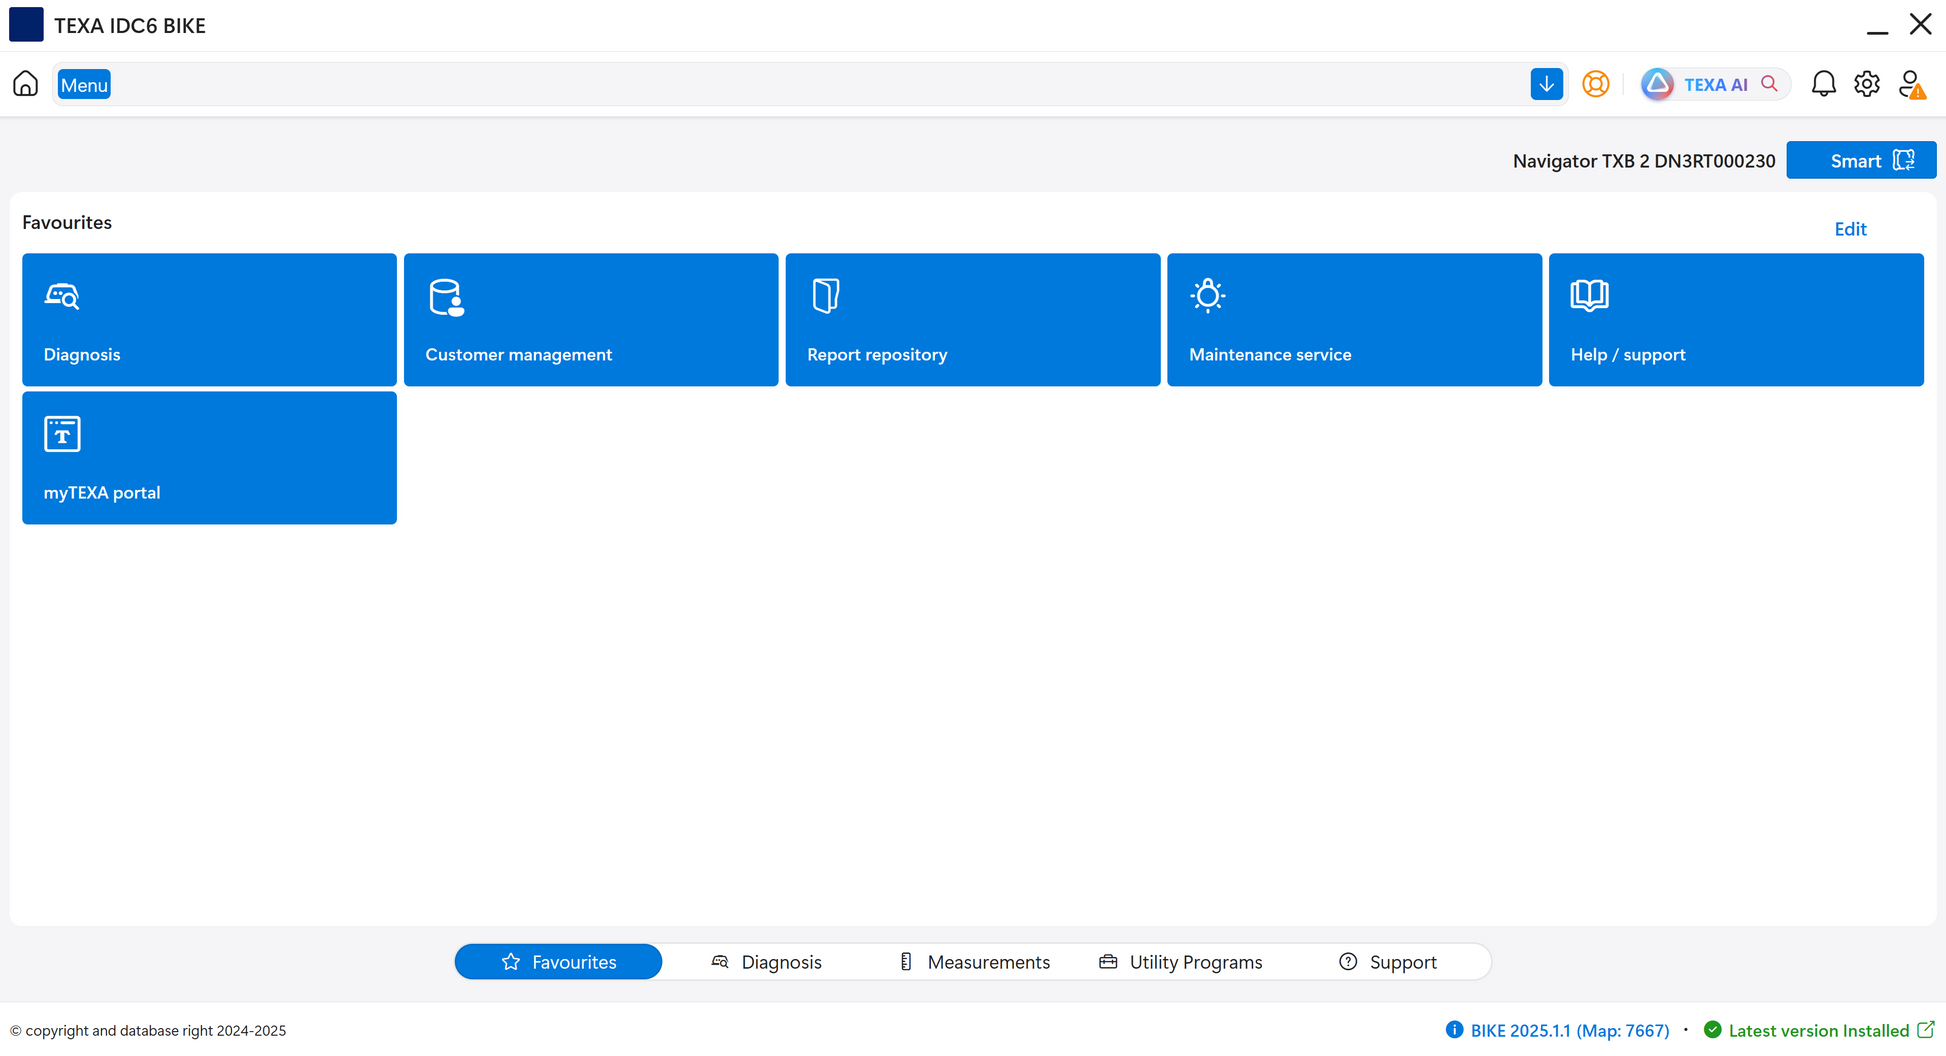Switch to the Utility Programs tab

click(x=1181, y=962)
